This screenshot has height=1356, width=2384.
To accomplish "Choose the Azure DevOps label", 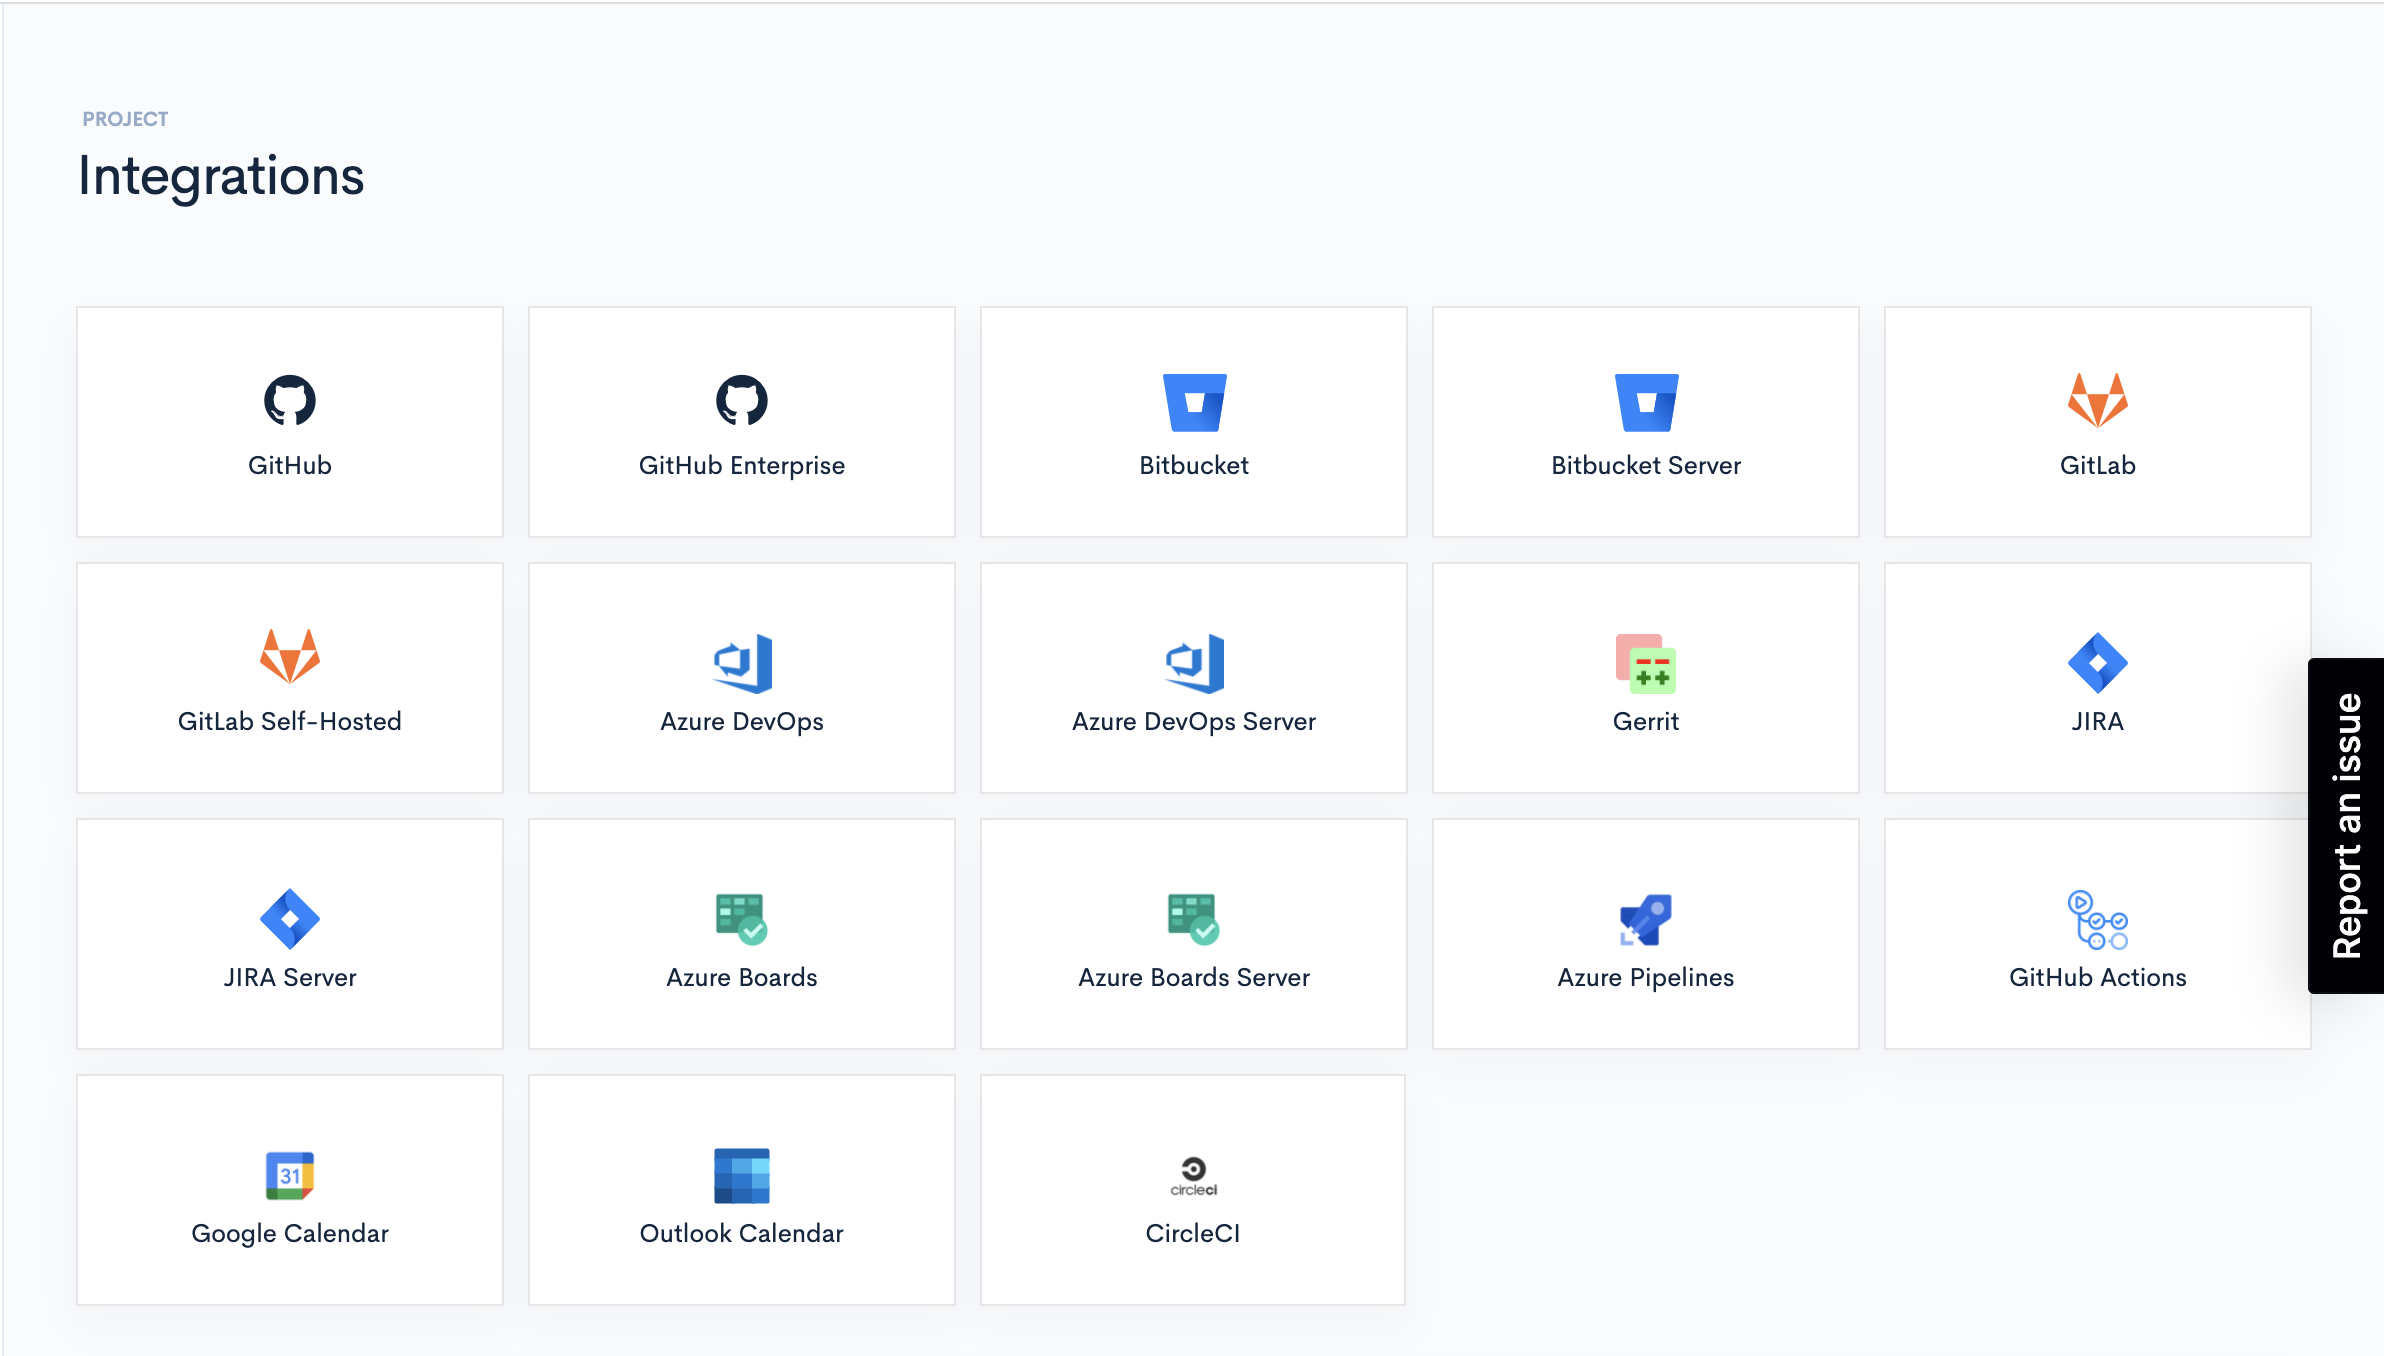I will click(741, 721).
